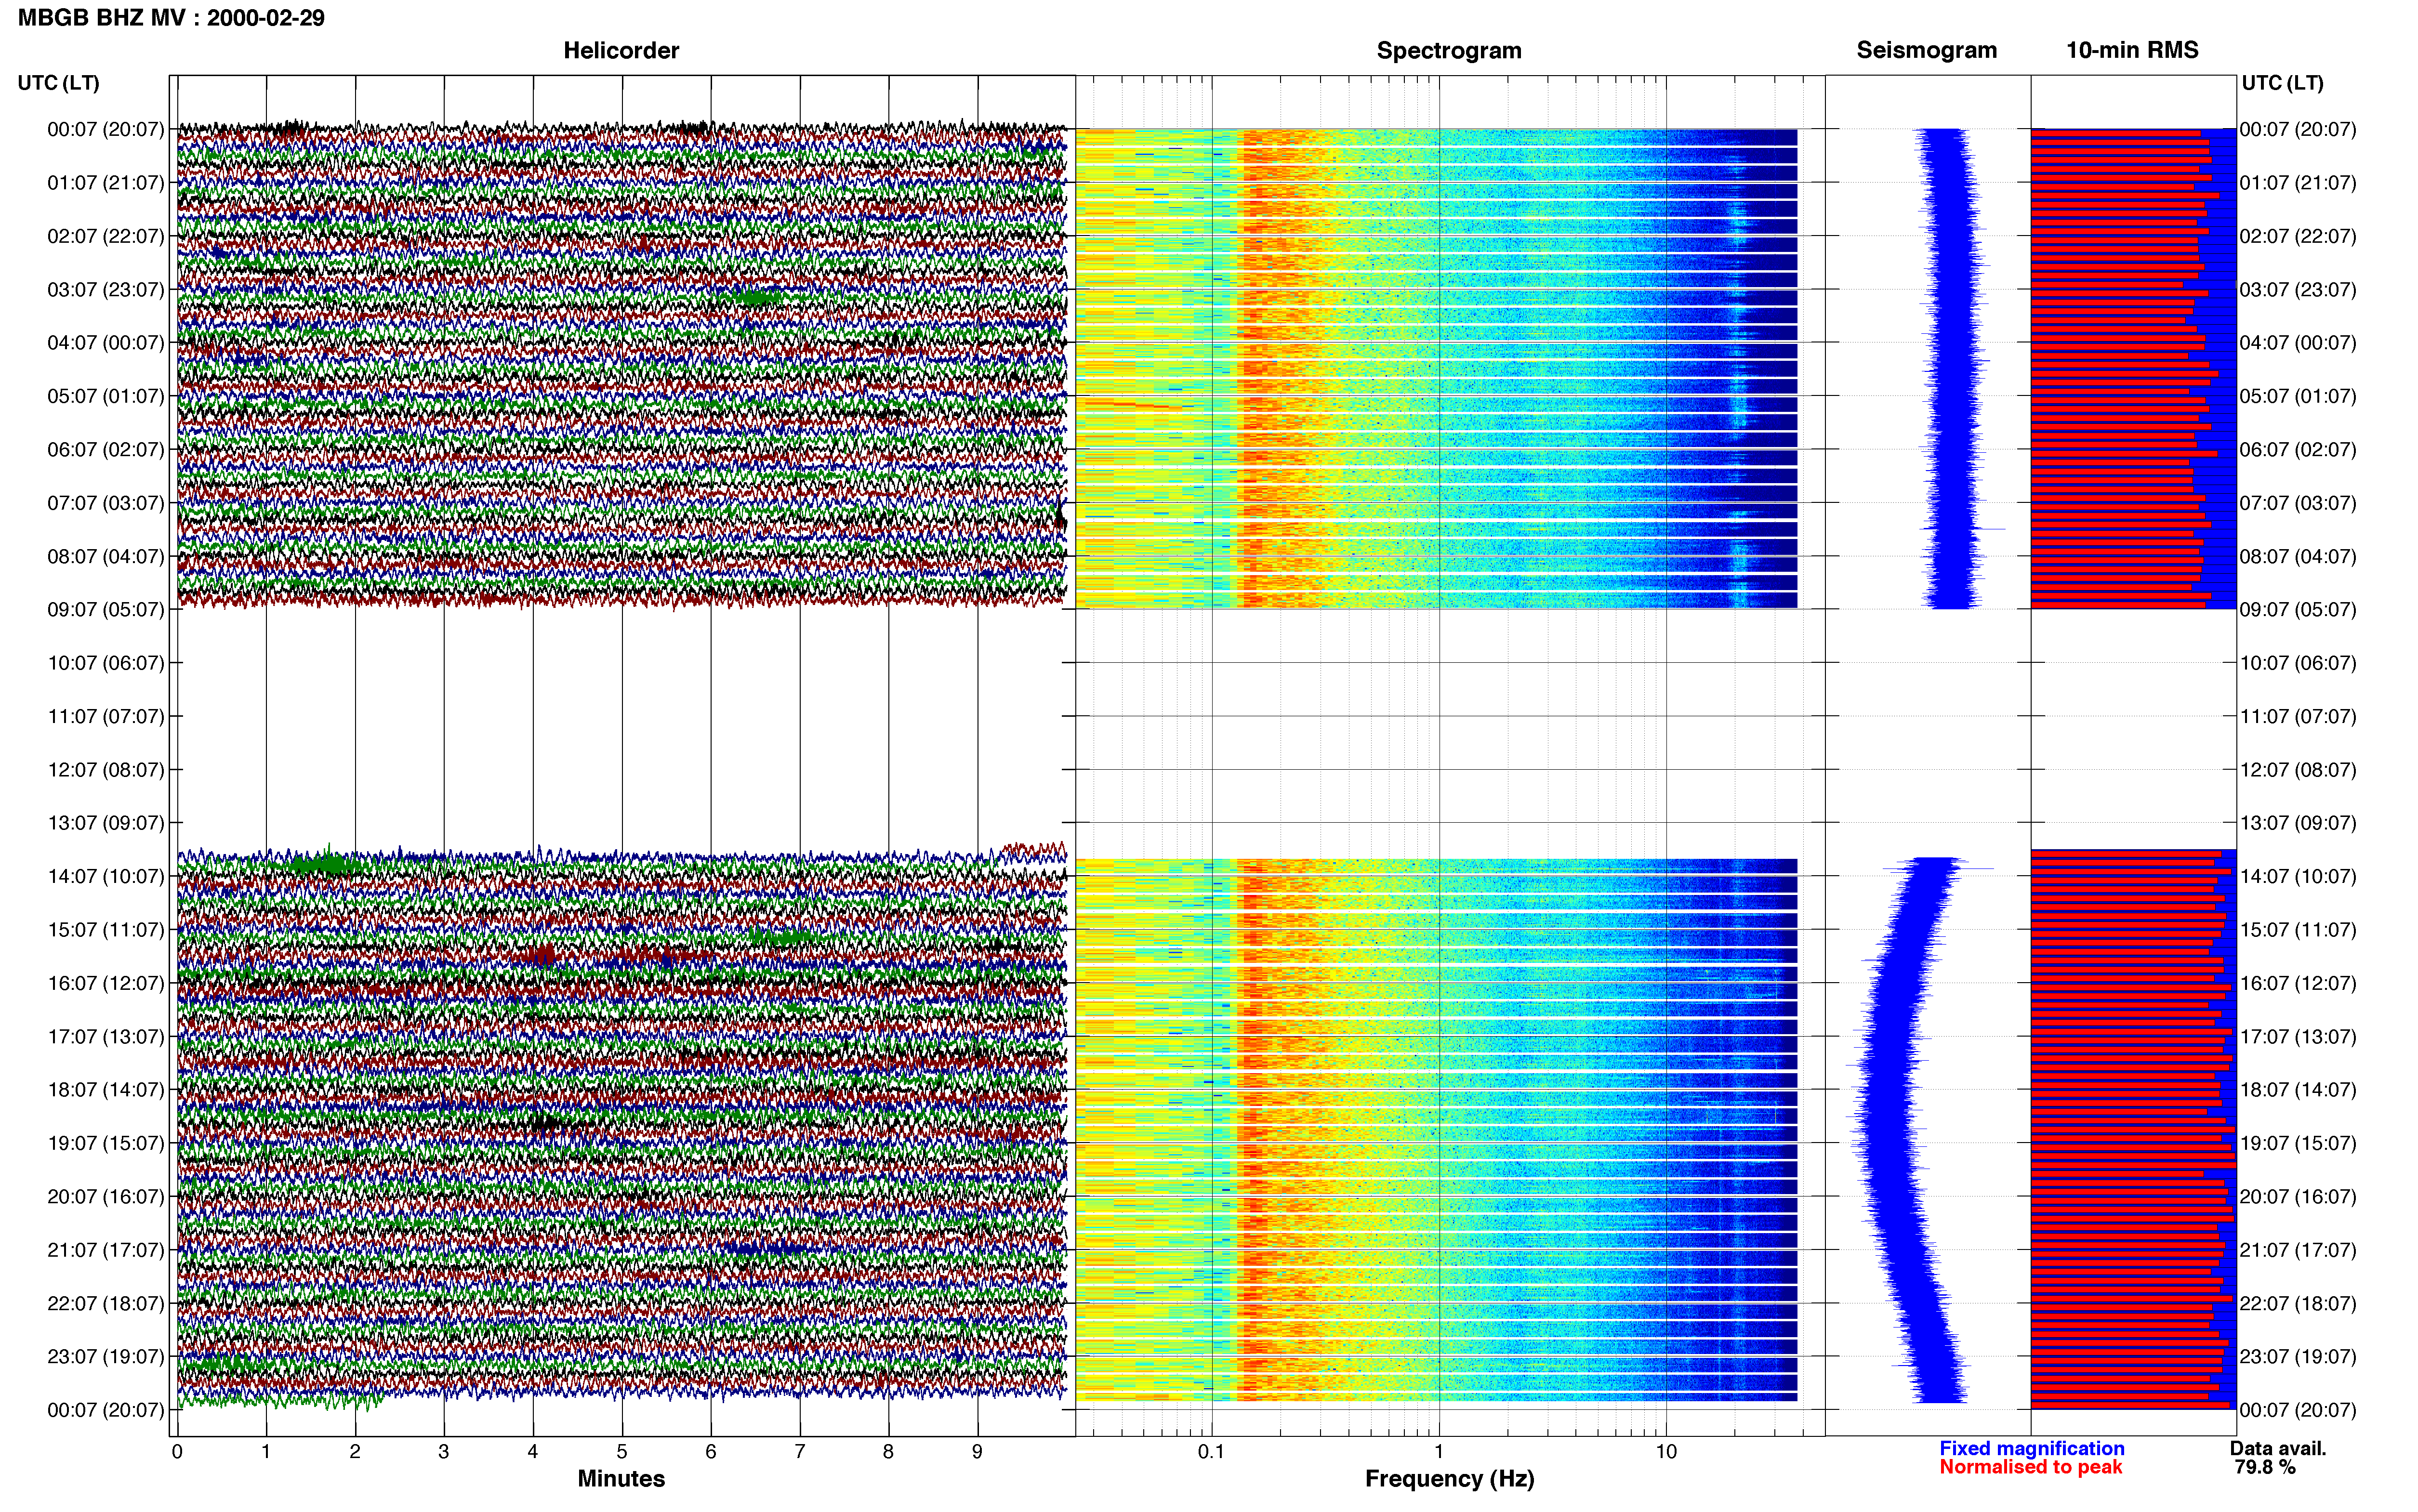
Task: Click the right 'UTC (LT)' axis label
Action: pyautogui.click(x=2283, y=83)
